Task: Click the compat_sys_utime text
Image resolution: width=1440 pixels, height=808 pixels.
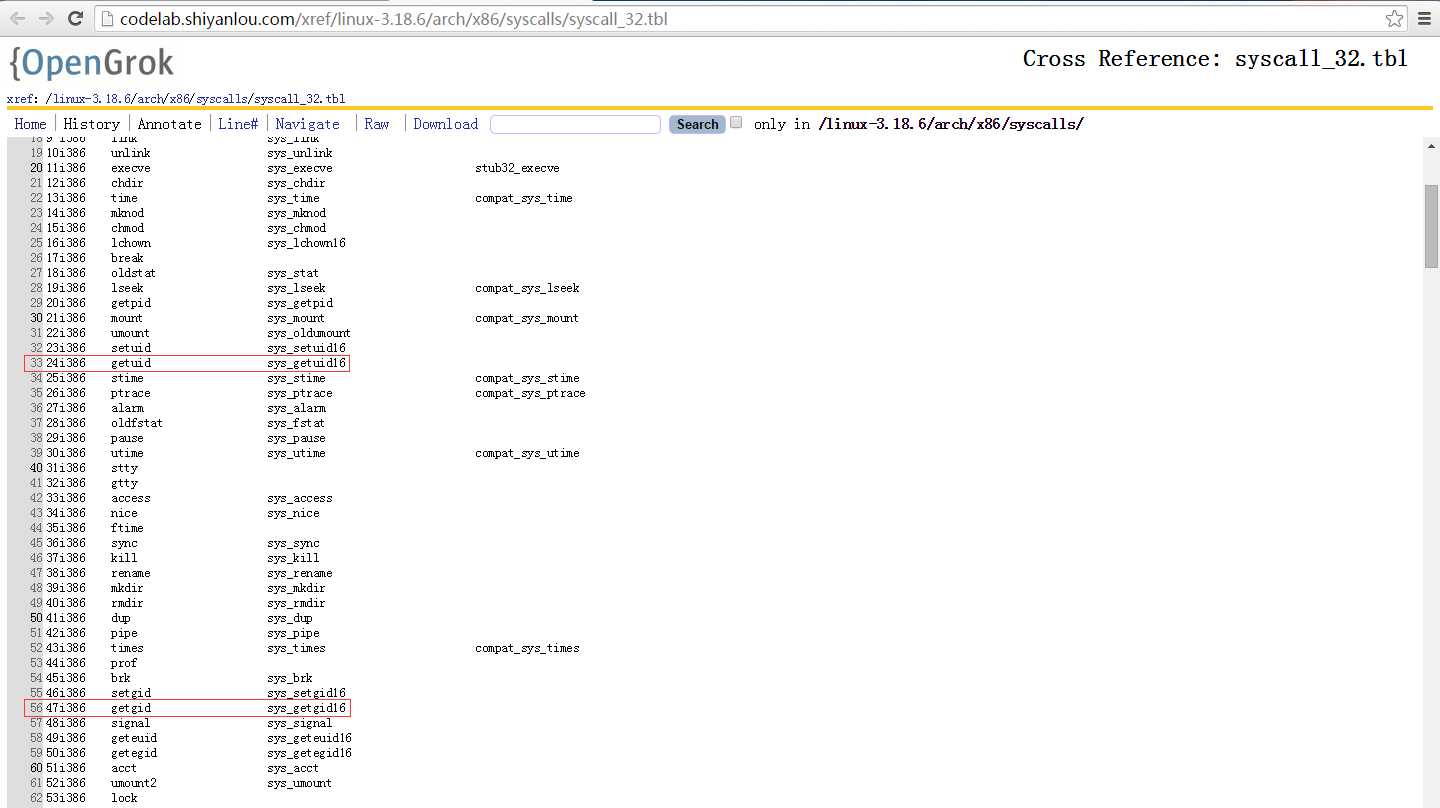Action: (527, 453)
